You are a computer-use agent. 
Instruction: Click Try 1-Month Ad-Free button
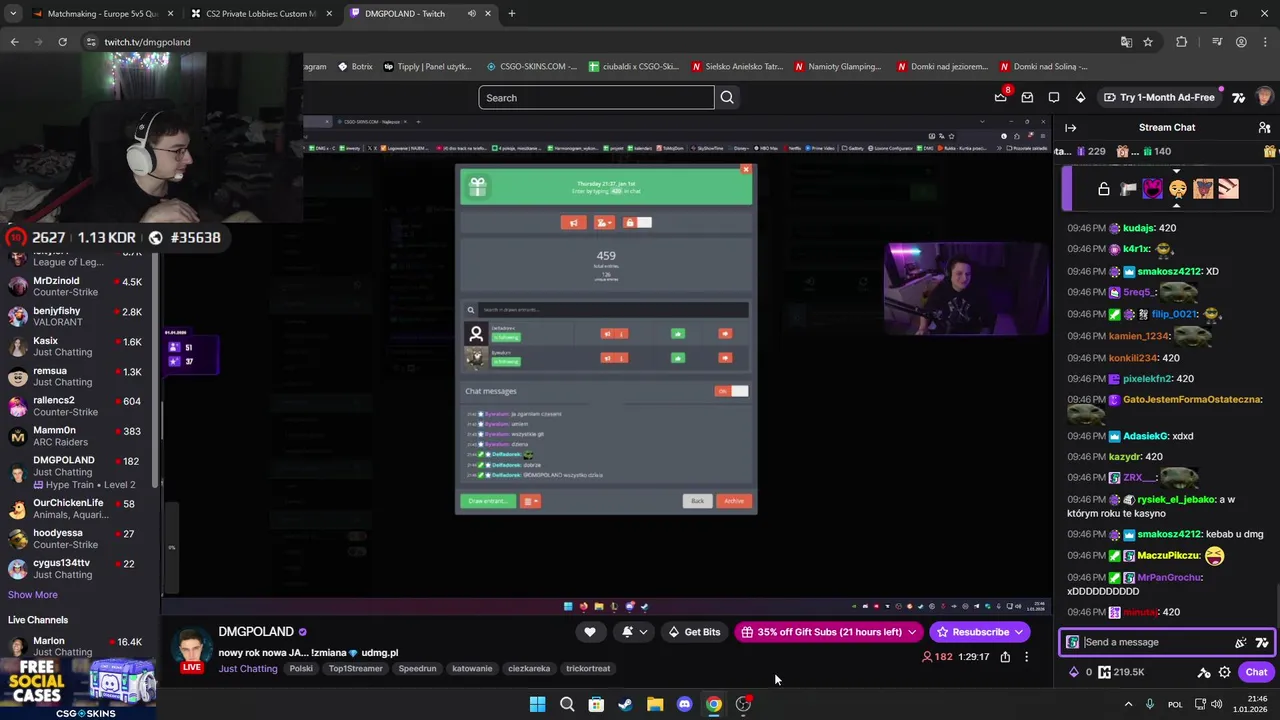[x=1160, y=97]
